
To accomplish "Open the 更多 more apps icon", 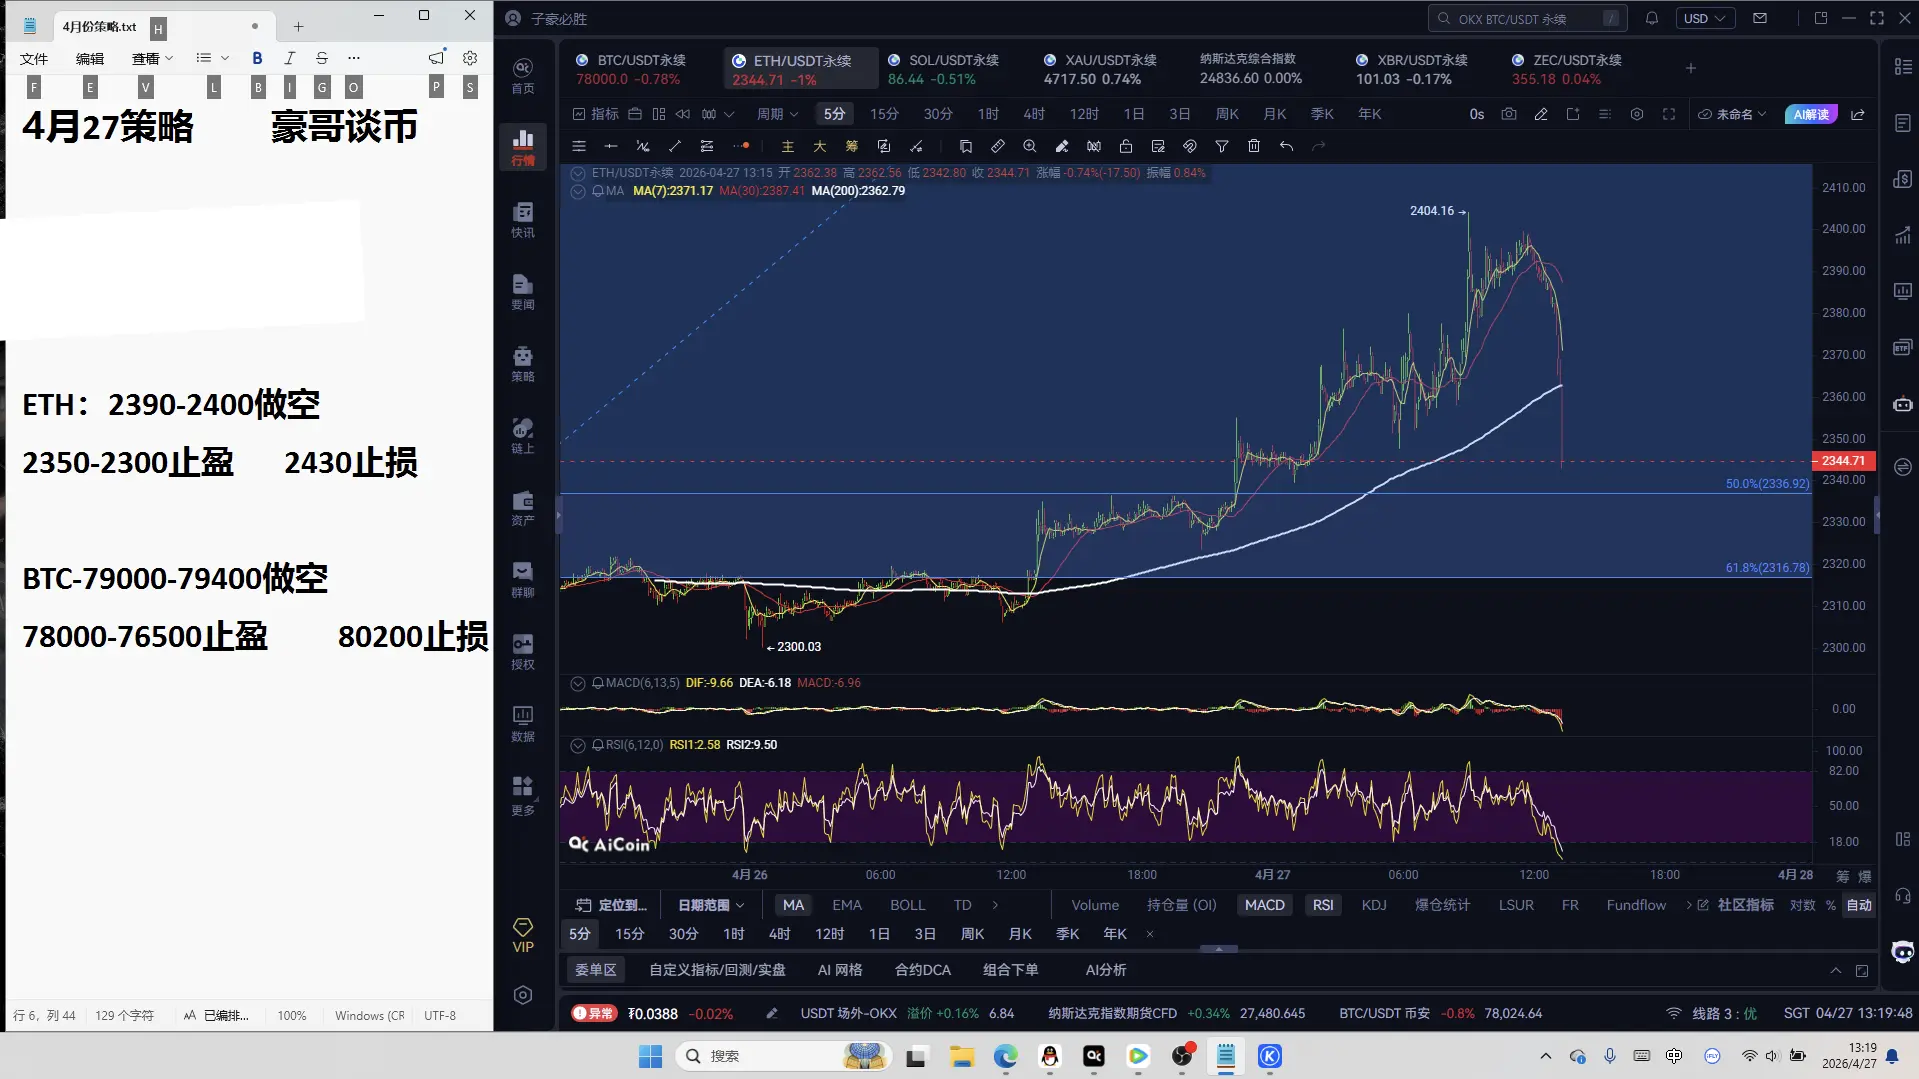I will (x=523, y=796).
